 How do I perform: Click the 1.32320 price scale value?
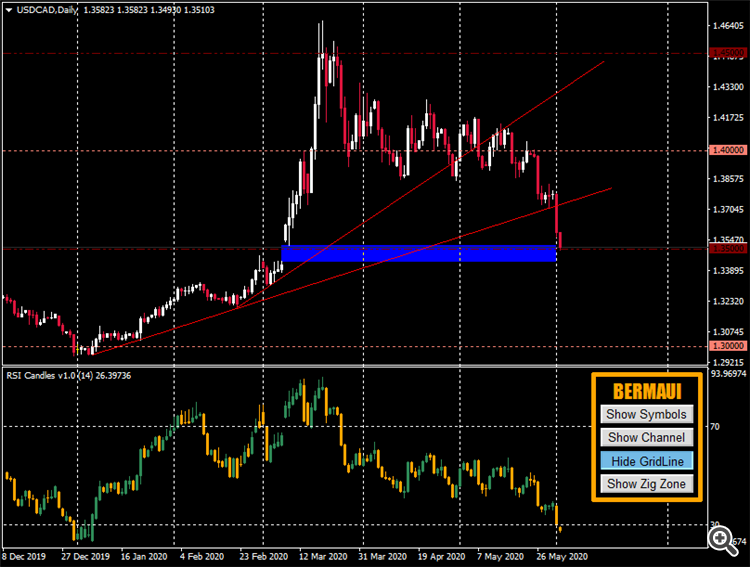[728, 301]
